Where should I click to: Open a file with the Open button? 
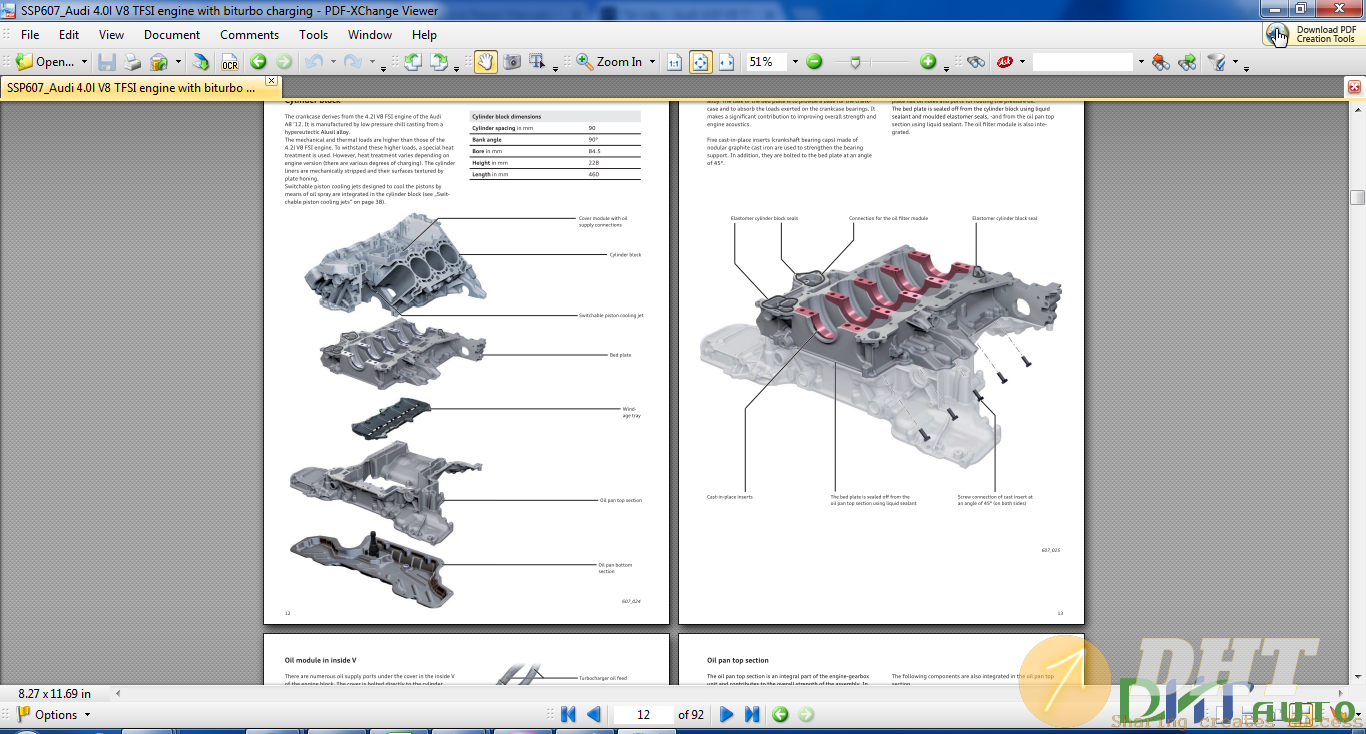44,62
